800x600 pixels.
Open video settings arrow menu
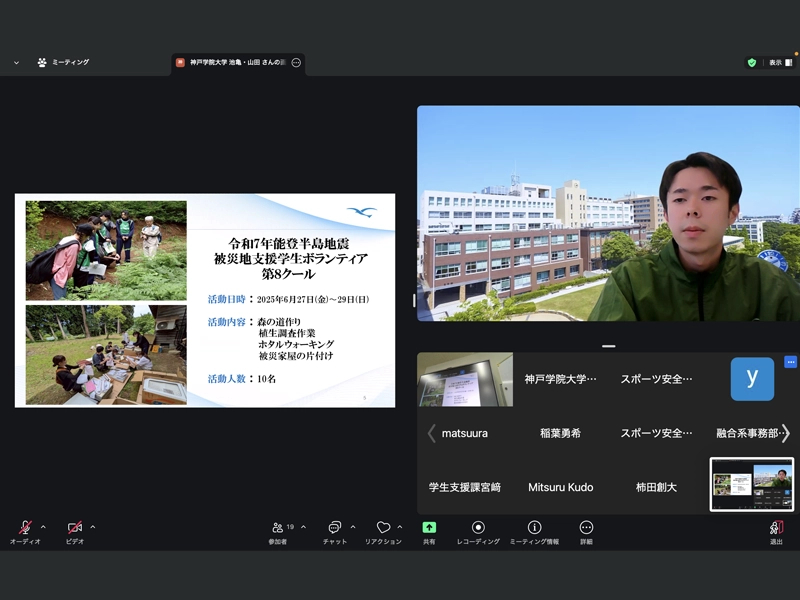click(93, 527)
